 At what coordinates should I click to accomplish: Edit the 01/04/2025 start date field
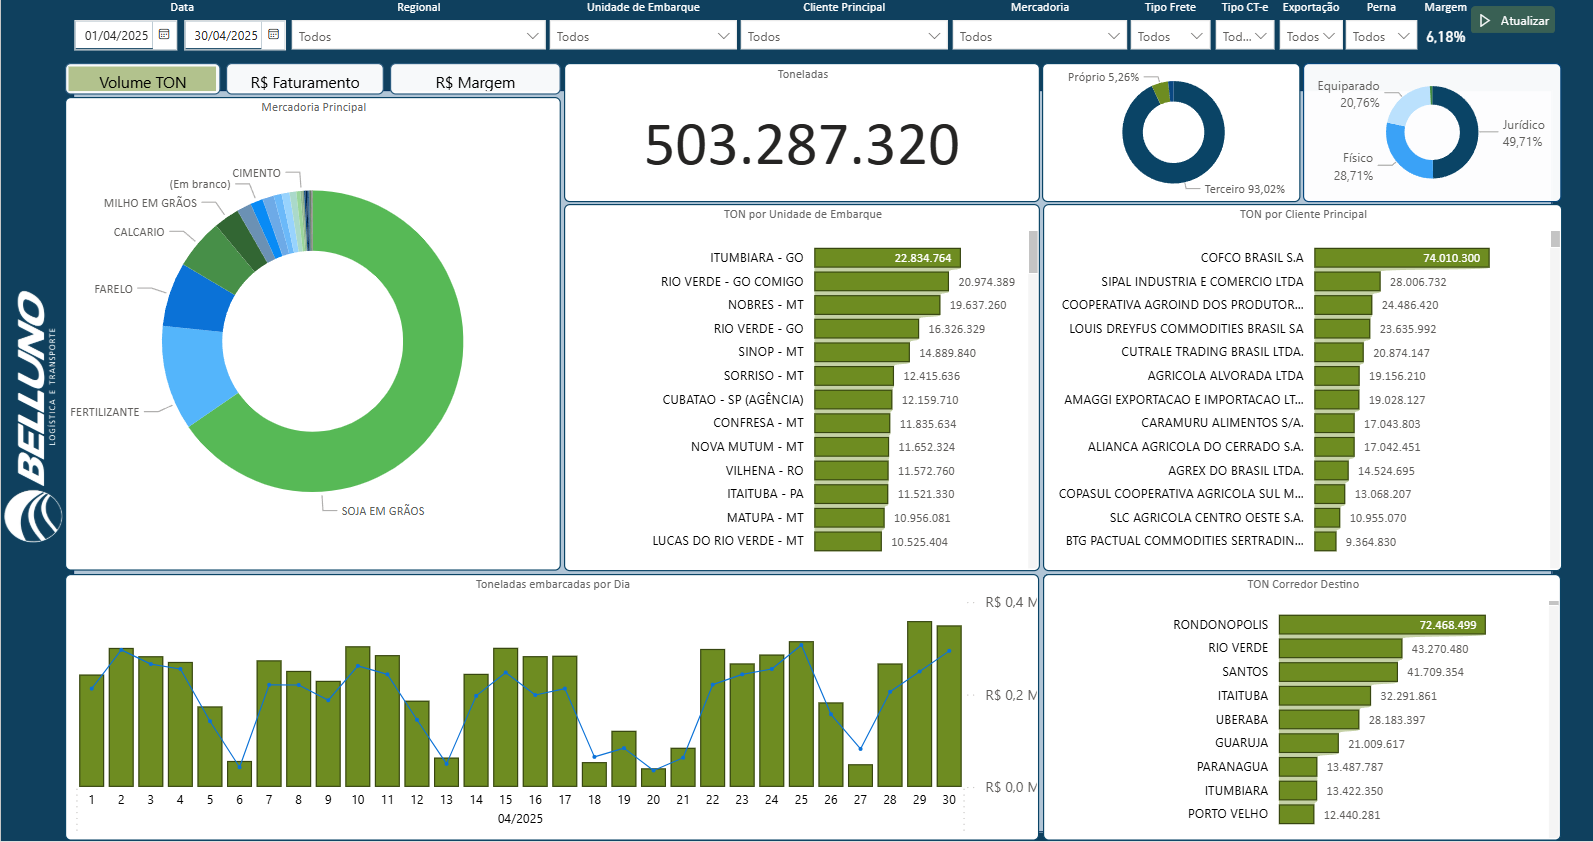coord(116,35)
